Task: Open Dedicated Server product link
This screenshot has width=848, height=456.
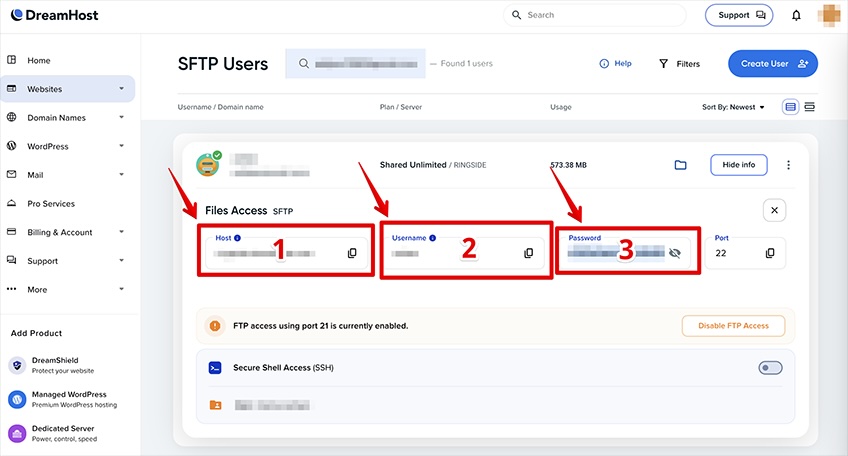Action: click(64, 433)
